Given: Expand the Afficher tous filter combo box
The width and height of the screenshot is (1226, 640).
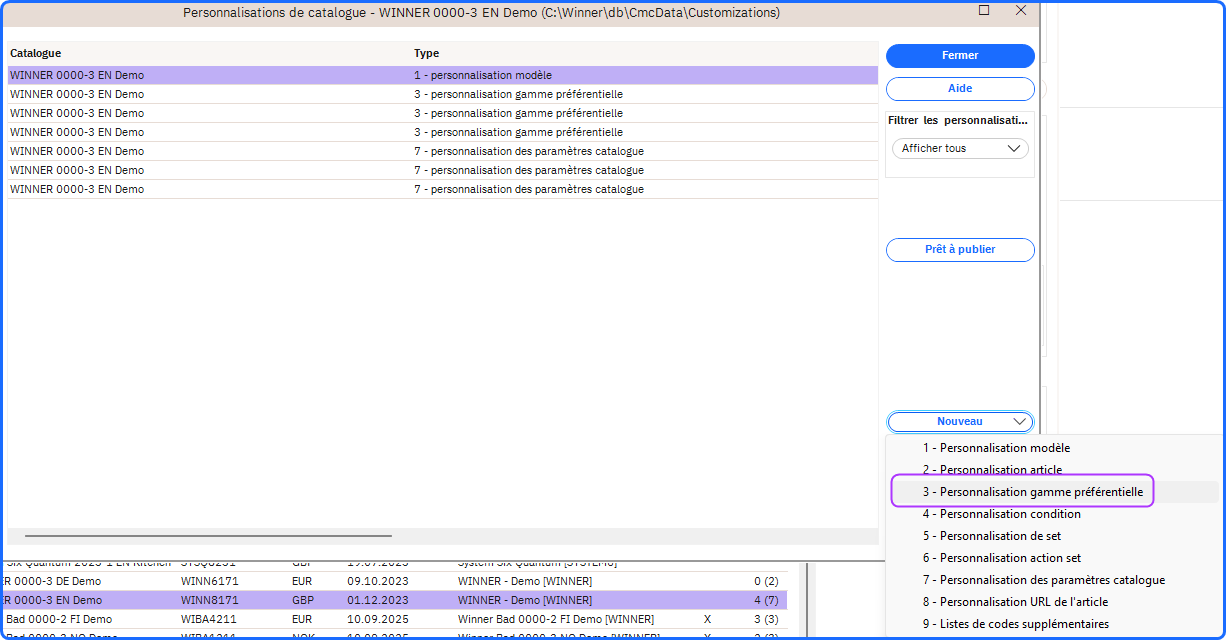Looking at the screenshot, I should click(960, 148).
